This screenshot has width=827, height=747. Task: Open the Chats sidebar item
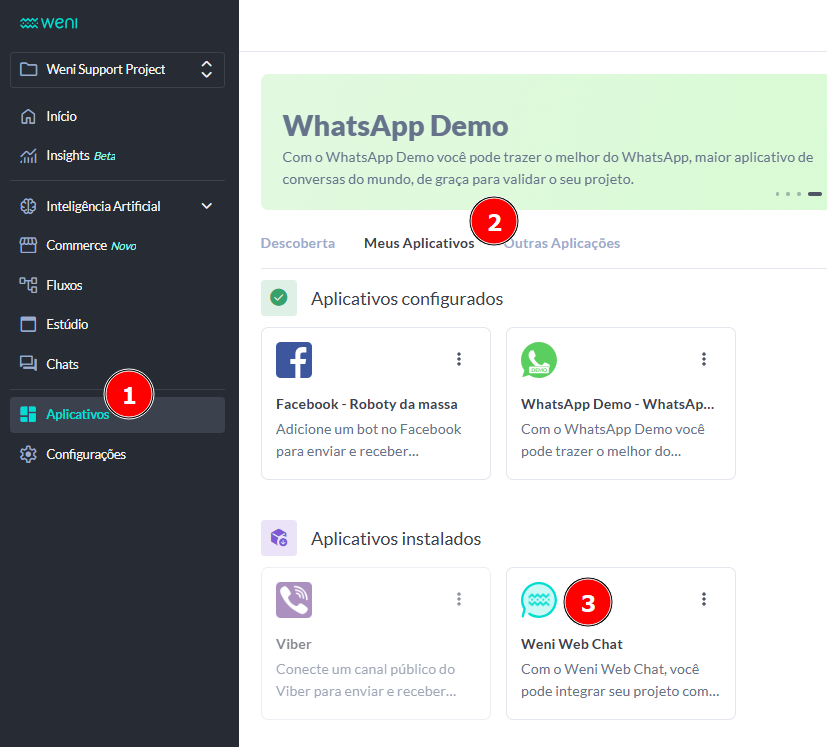coord(62,364)
